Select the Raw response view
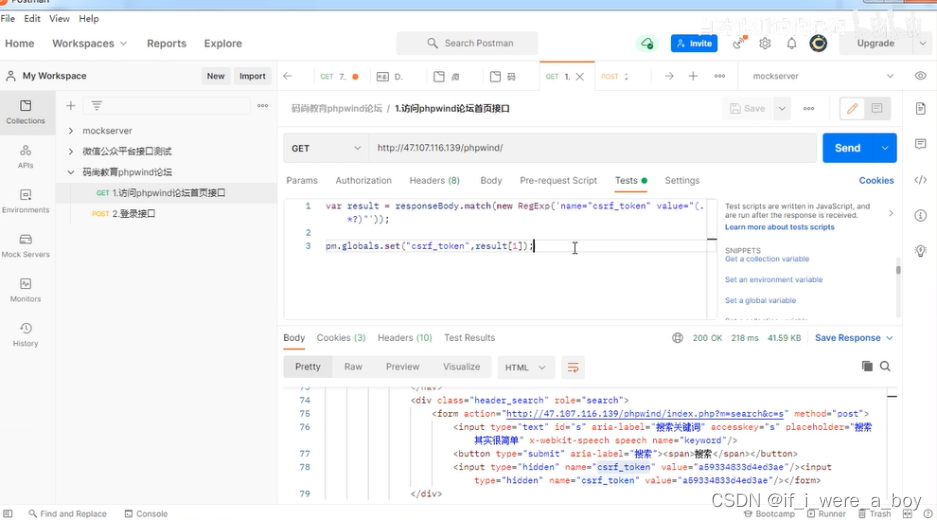This screenshot has width=937, height=520. pyautogui.click(x=353, y=367)
